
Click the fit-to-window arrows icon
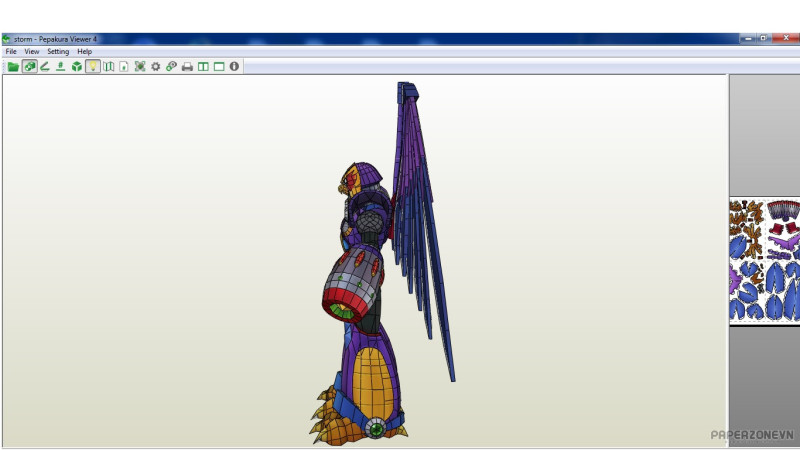140,67
